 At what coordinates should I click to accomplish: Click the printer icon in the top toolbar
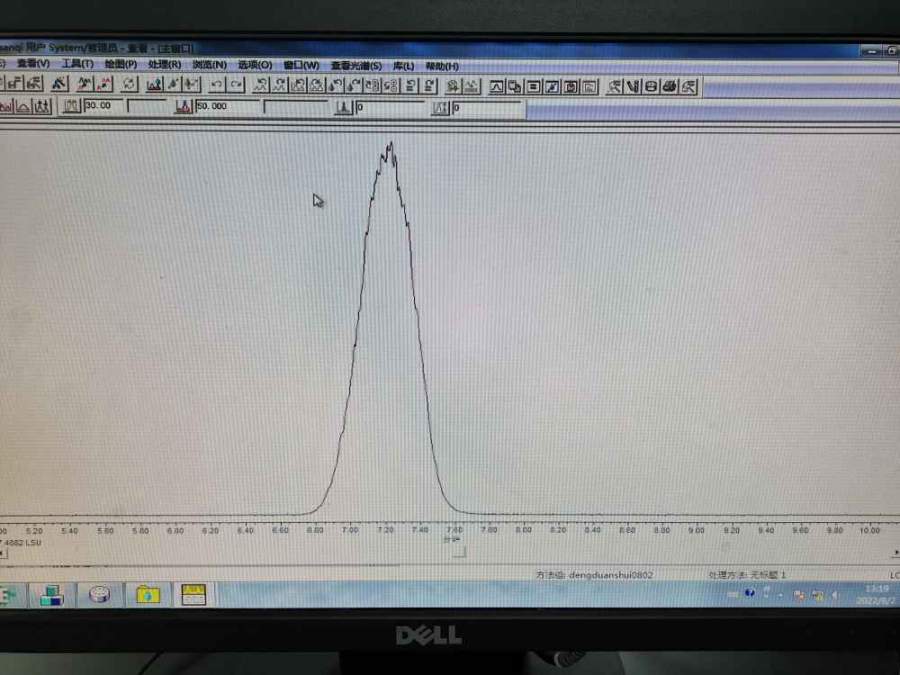[x=670, y=87]
